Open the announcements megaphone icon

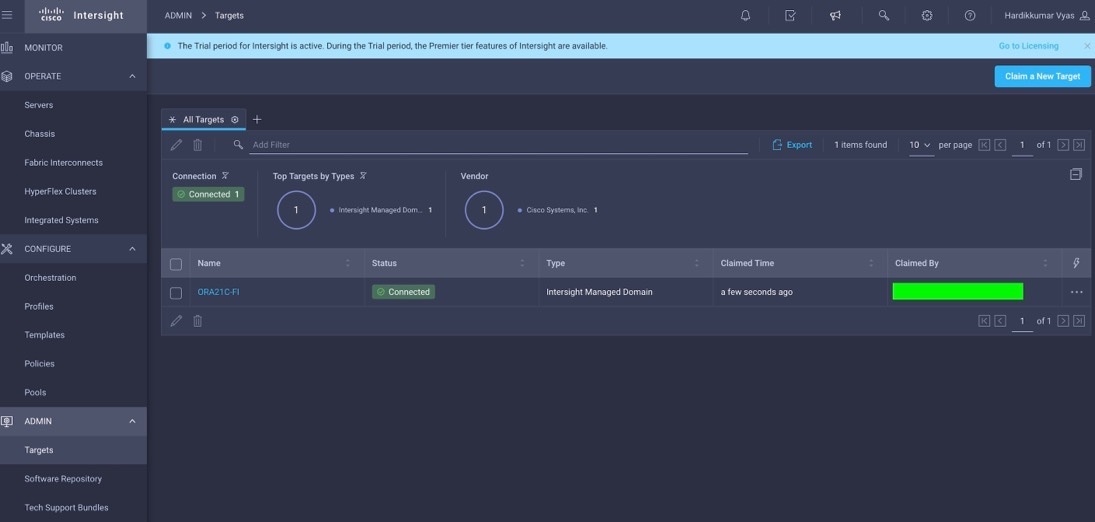tap(835, 15)
